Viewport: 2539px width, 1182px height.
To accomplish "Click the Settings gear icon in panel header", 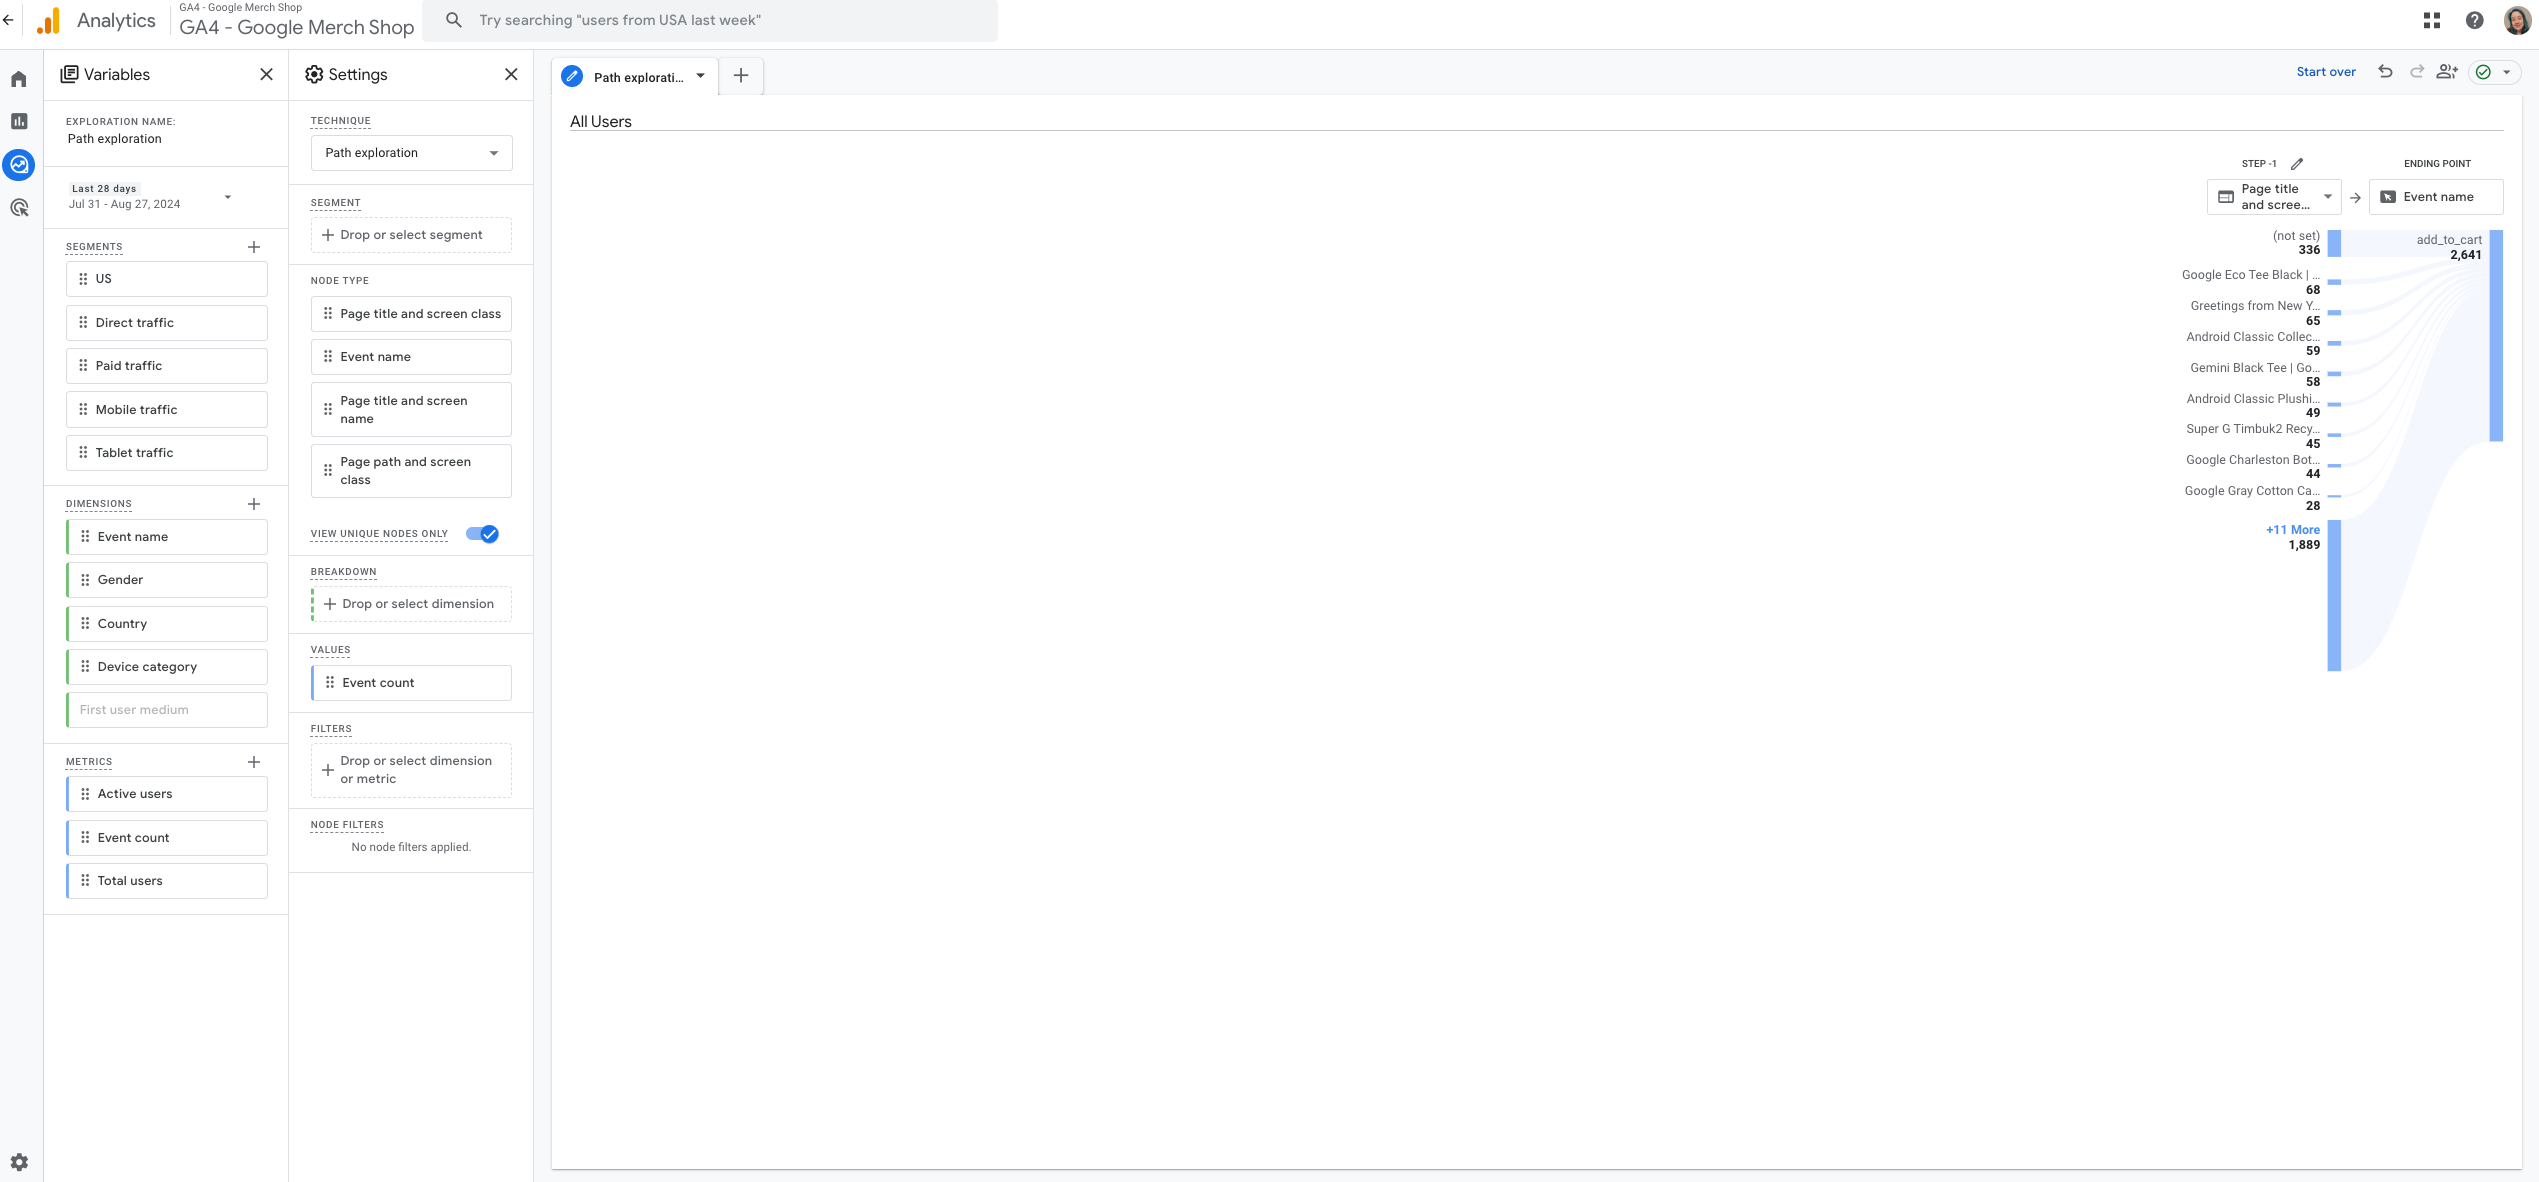I will click(314, 75).
